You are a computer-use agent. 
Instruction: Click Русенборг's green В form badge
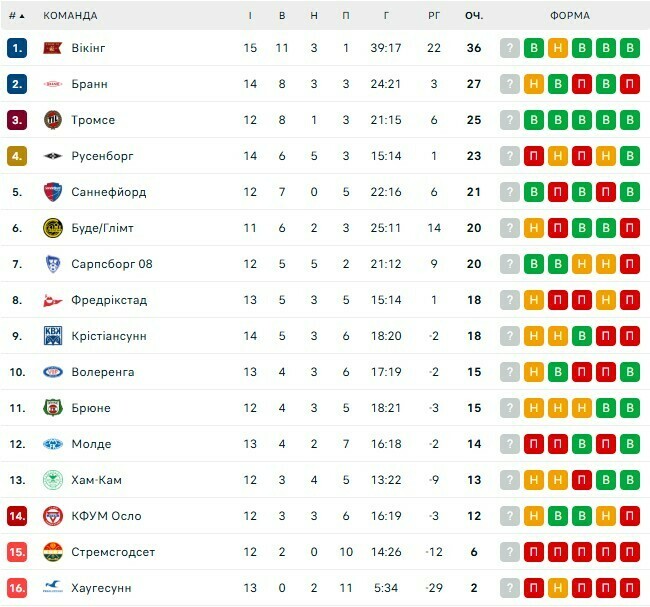click(x=629, y=156)
